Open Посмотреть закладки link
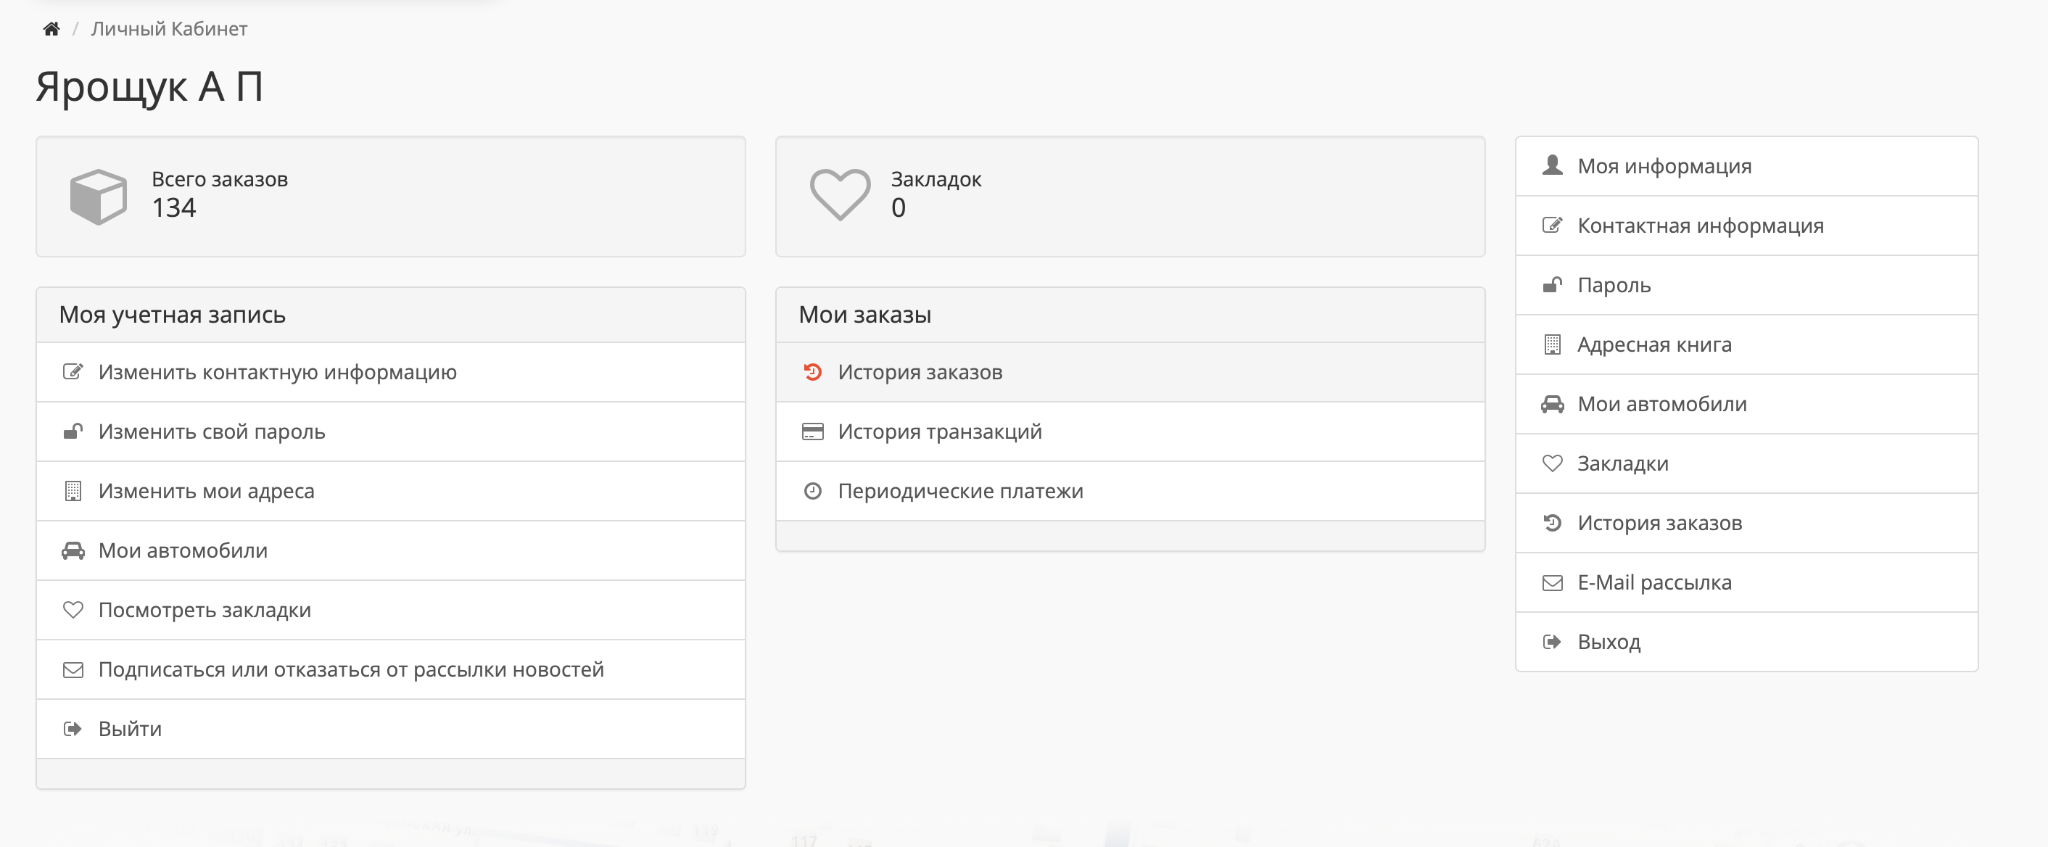 pyautogui.click(x=204, y=610)
